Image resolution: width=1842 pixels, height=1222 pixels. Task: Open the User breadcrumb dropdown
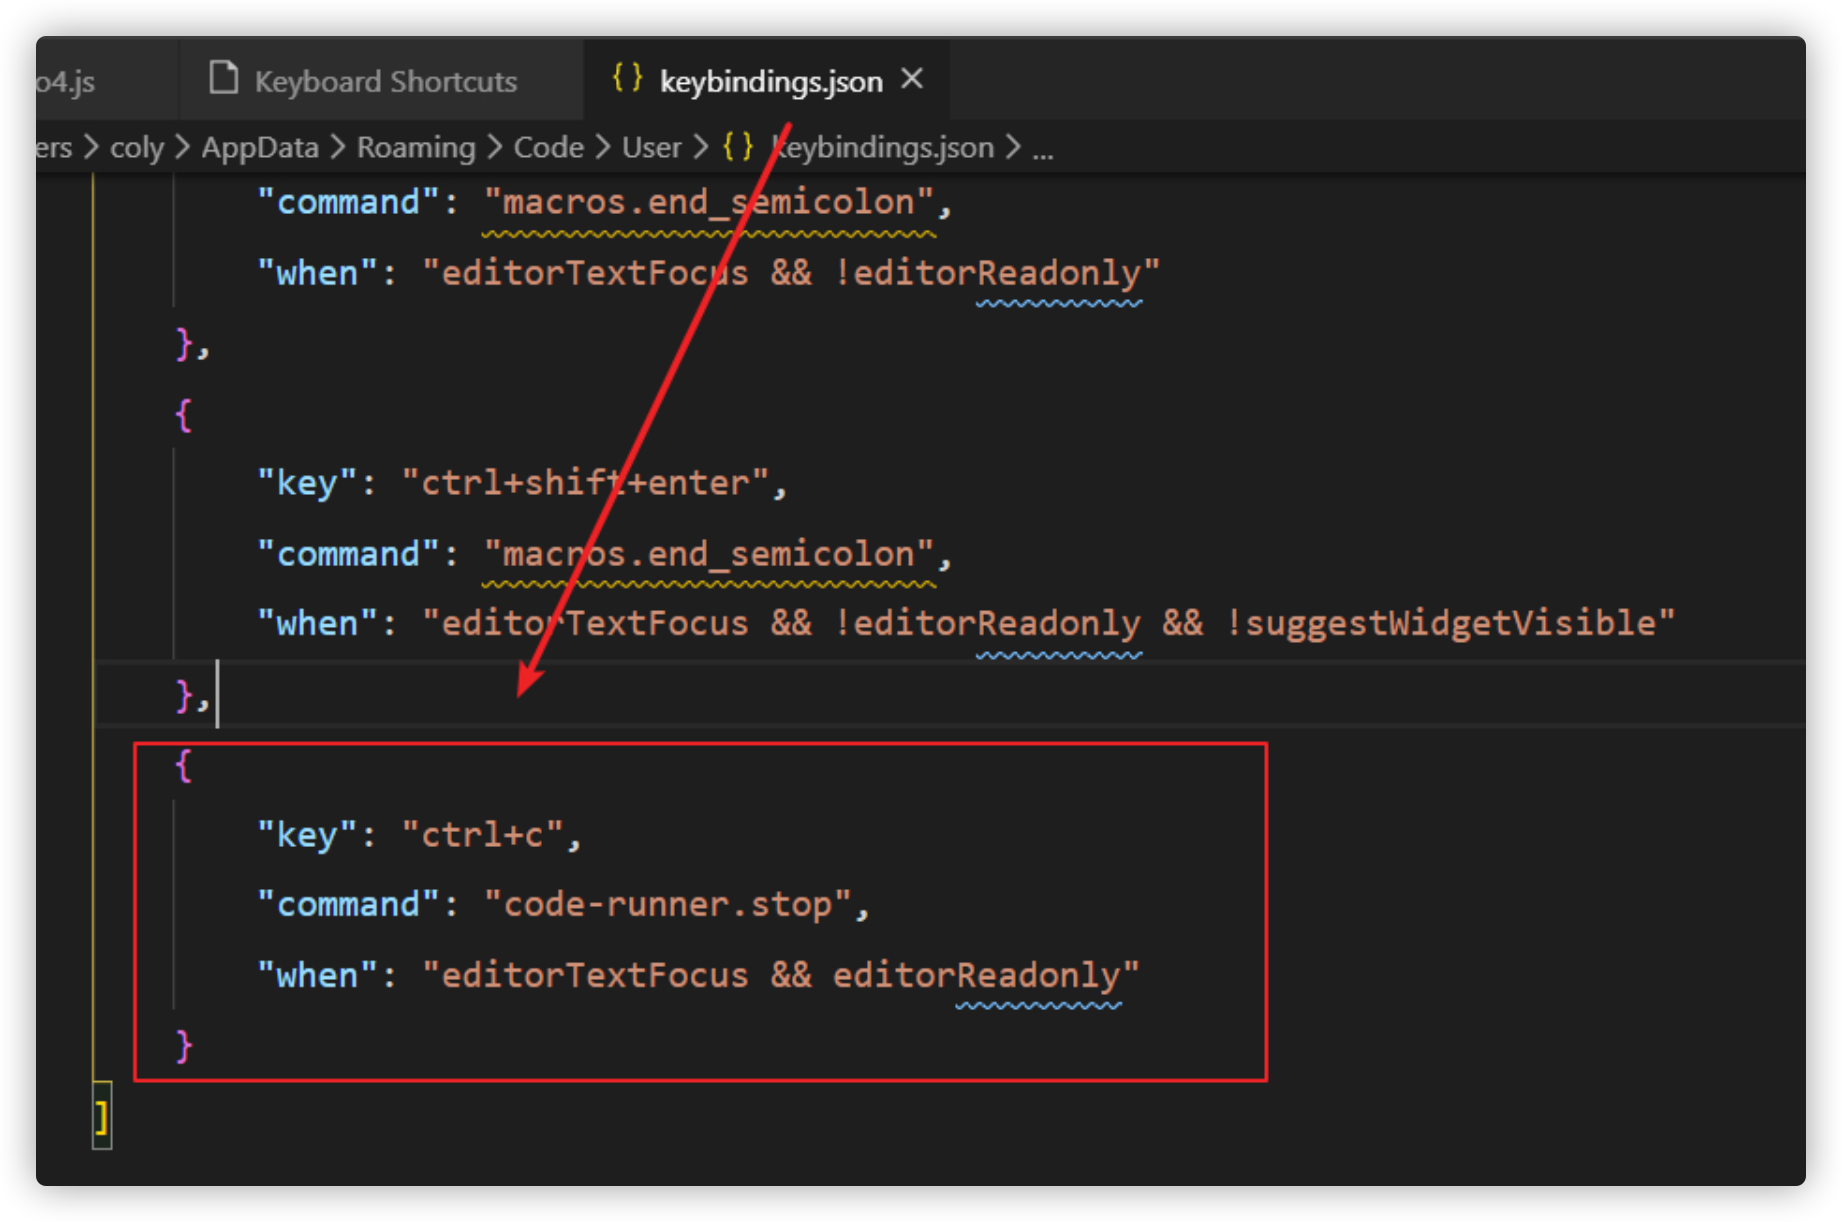pyautogui.click(x=650, y=146)
